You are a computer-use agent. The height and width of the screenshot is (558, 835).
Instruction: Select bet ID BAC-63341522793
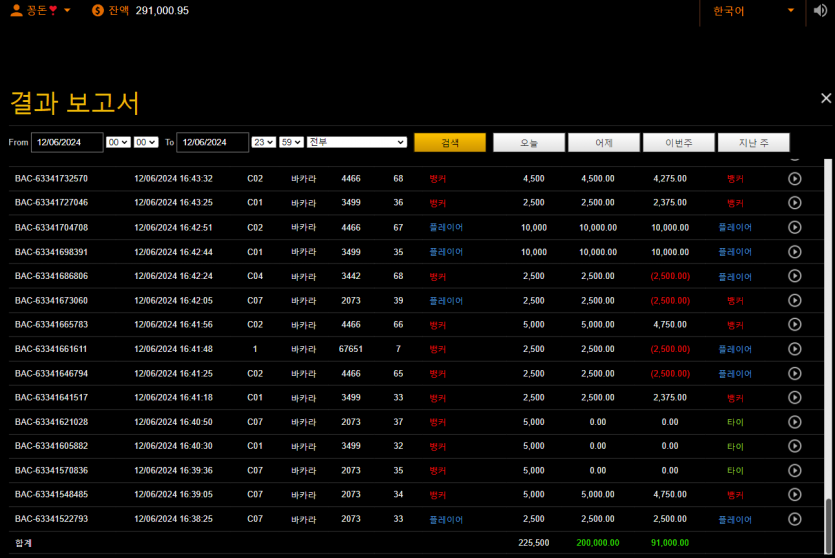click(51, 519)
